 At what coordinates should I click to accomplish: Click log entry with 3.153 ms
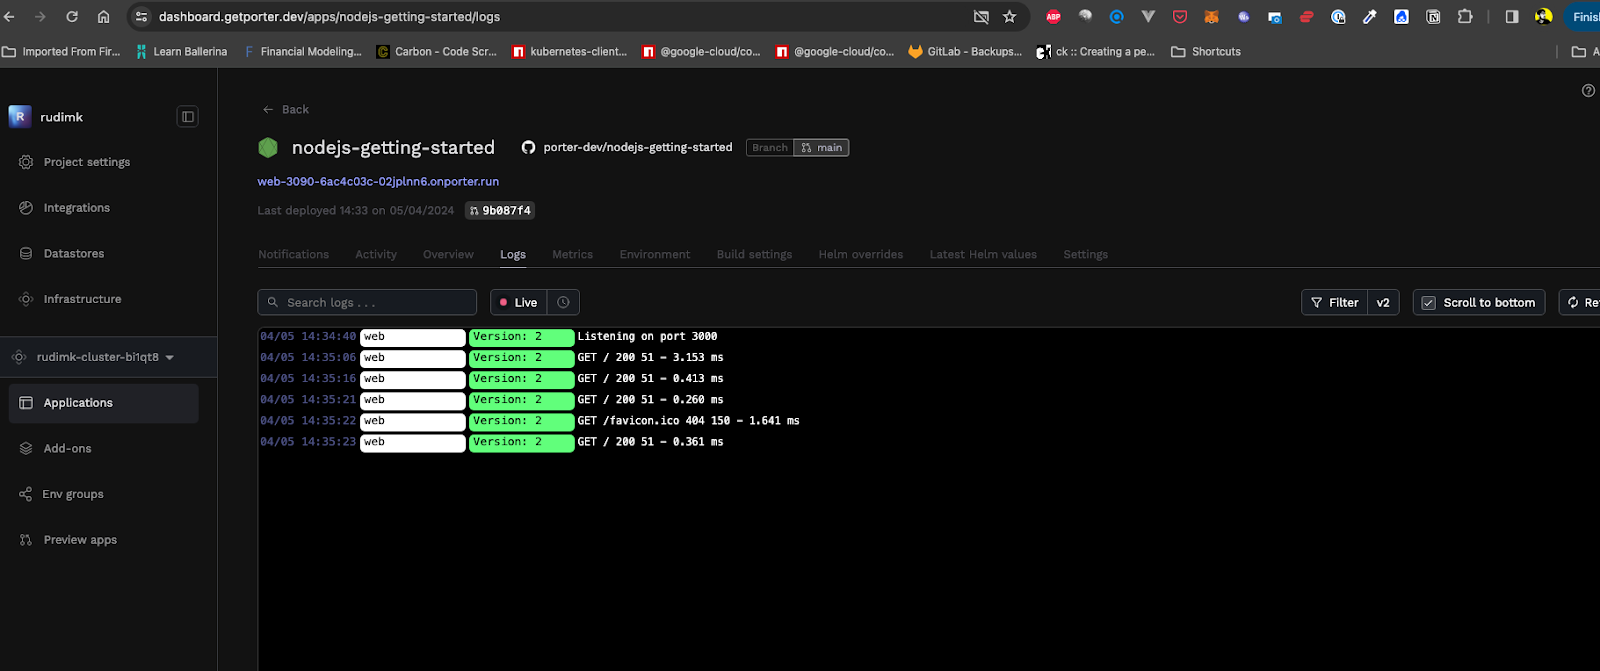650,358
